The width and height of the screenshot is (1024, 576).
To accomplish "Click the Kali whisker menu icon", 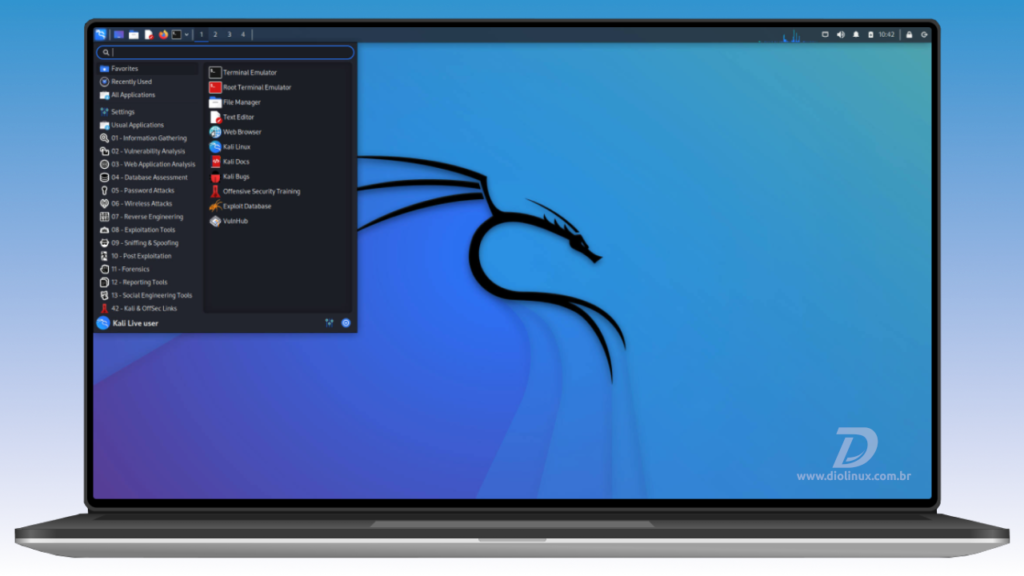I will click(x=100, y=34).
